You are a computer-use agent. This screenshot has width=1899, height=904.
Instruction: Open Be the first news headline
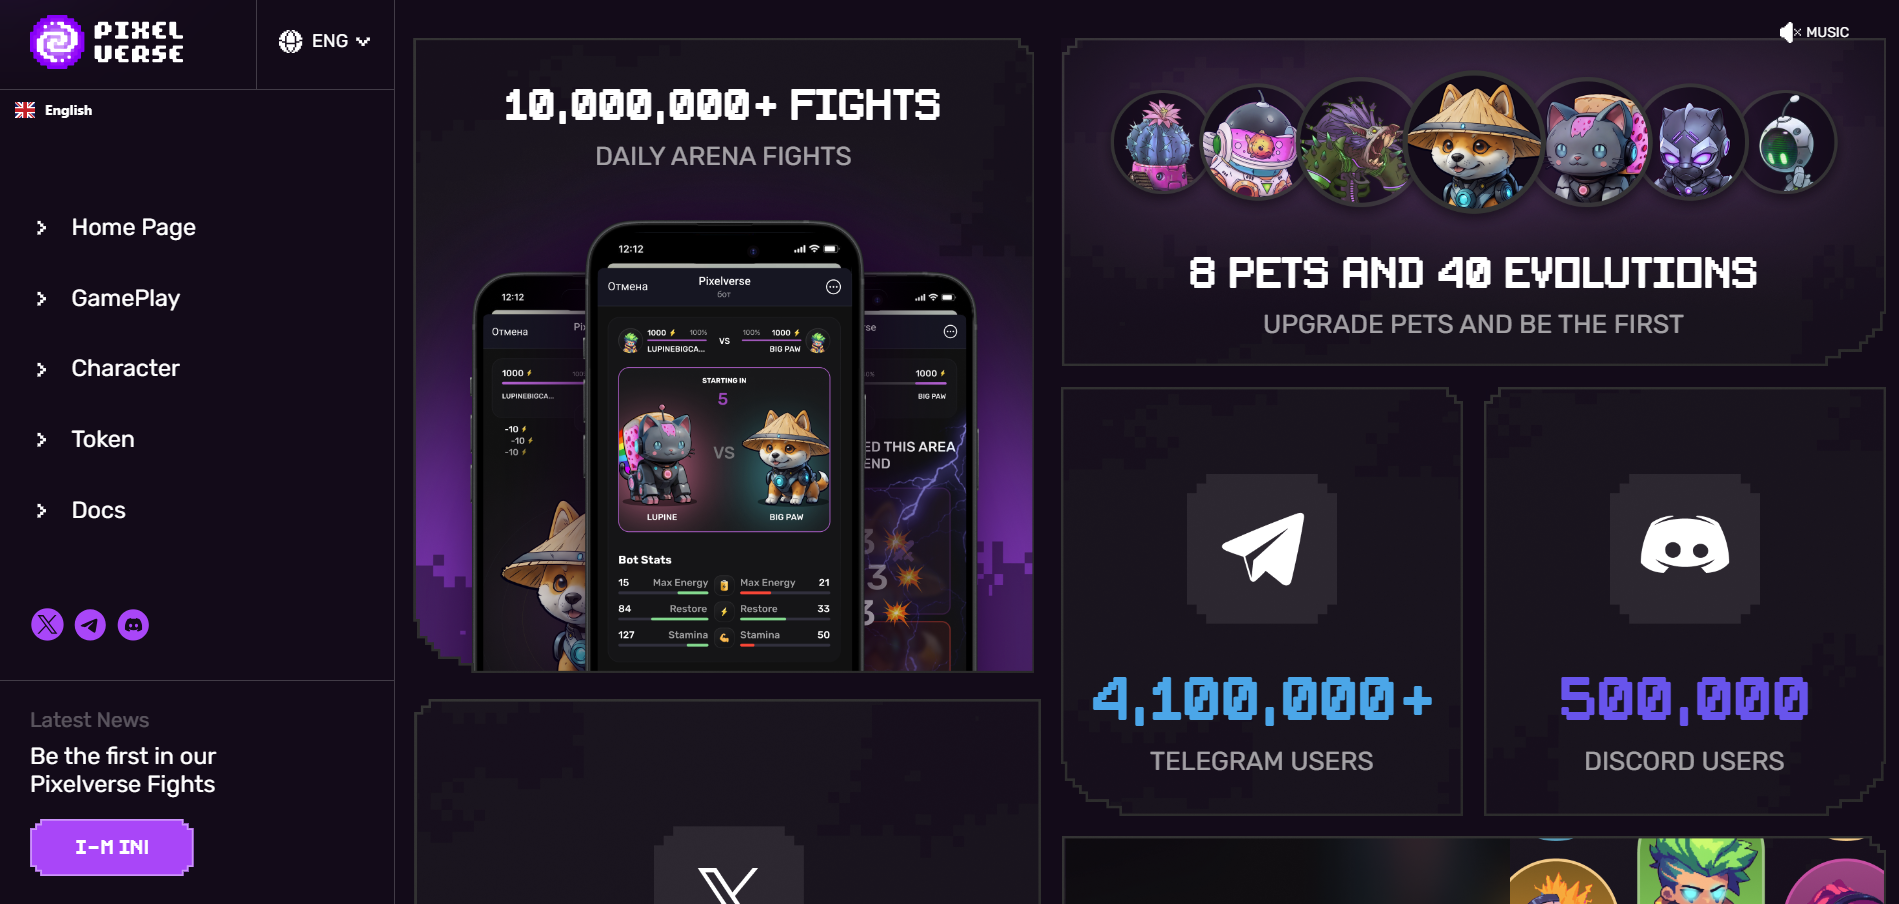tap(123, 770)
